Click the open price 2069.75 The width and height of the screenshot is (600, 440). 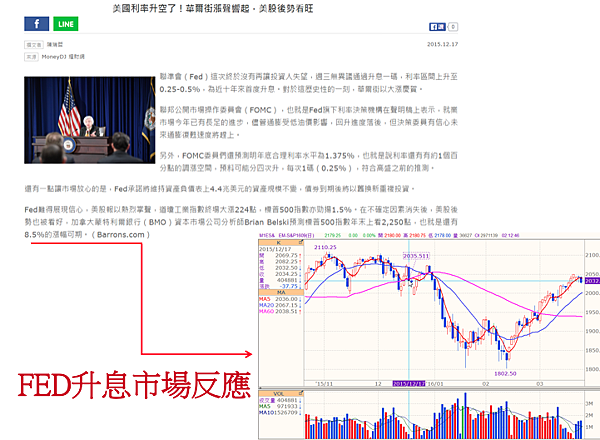pyautogui.click(x=286, y=255)
